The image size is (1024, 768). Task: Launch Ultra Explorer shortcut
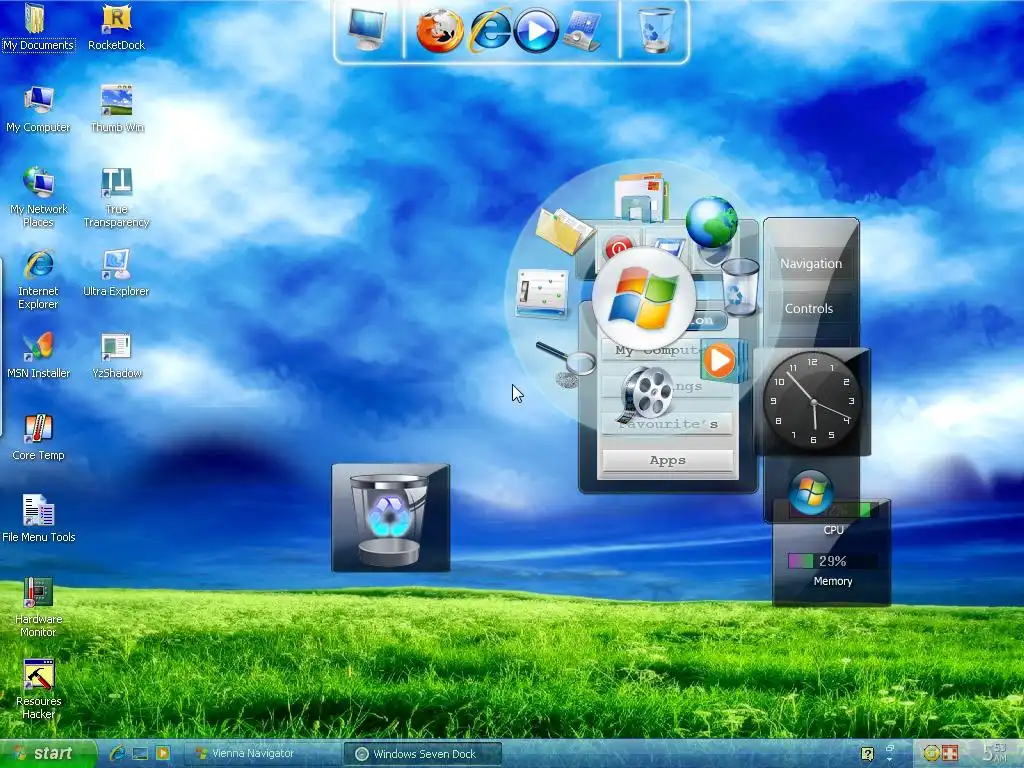click(x=116, y=274)
